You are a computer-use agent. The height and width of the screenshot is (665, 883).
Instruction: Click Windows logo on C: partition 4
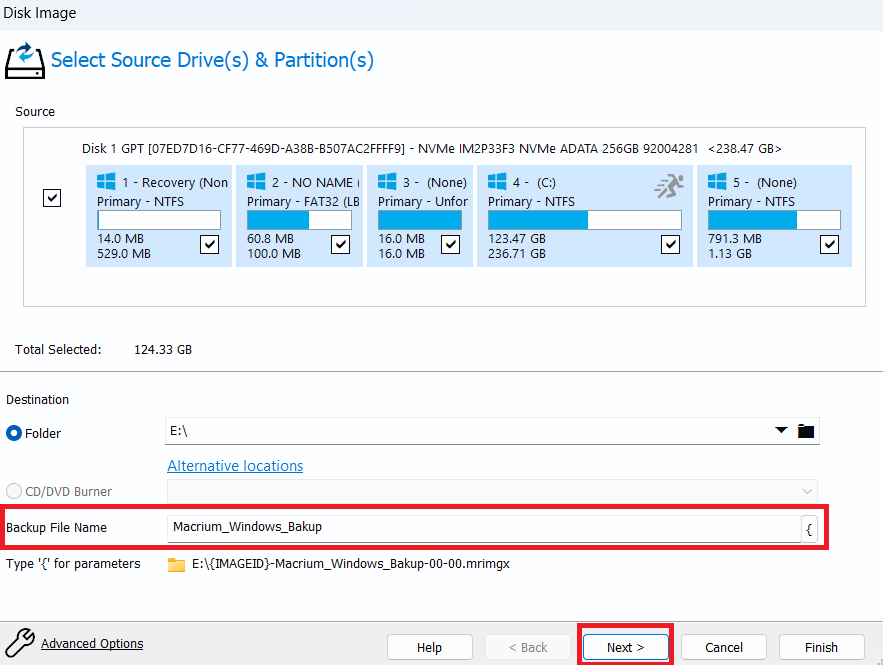click(x=497, y=181)
